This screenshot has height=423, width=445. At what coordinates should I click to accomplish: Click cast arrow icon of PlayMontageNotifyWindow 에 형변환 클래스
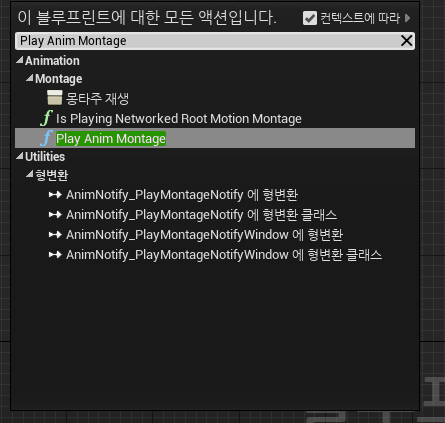[55, 254]
